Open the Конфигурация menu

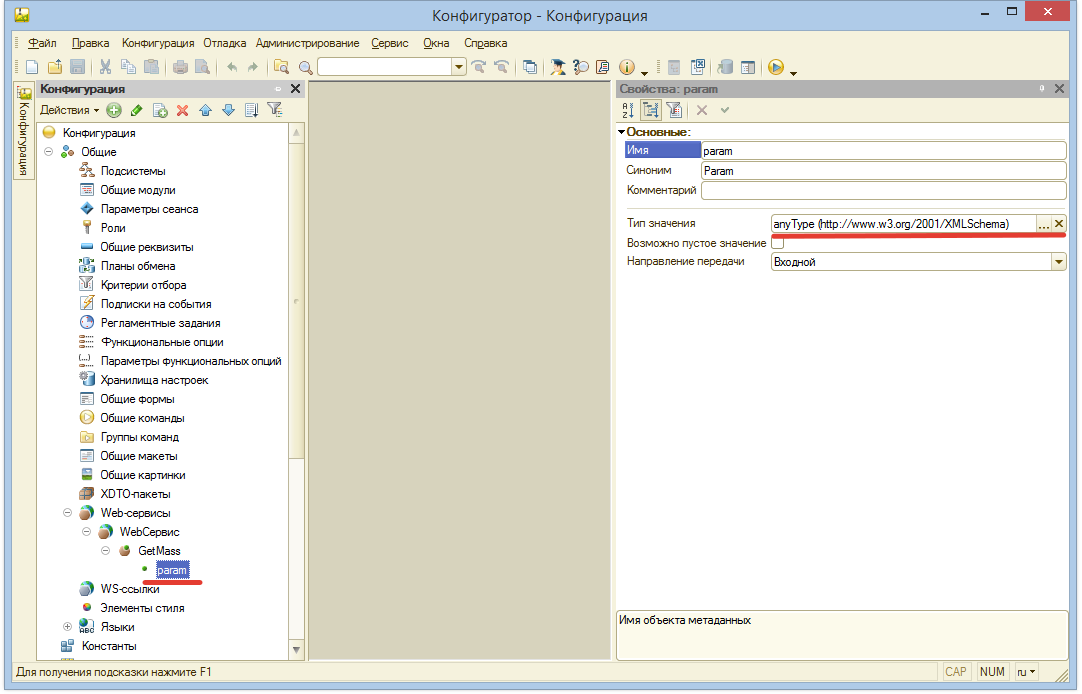[158, 43]
